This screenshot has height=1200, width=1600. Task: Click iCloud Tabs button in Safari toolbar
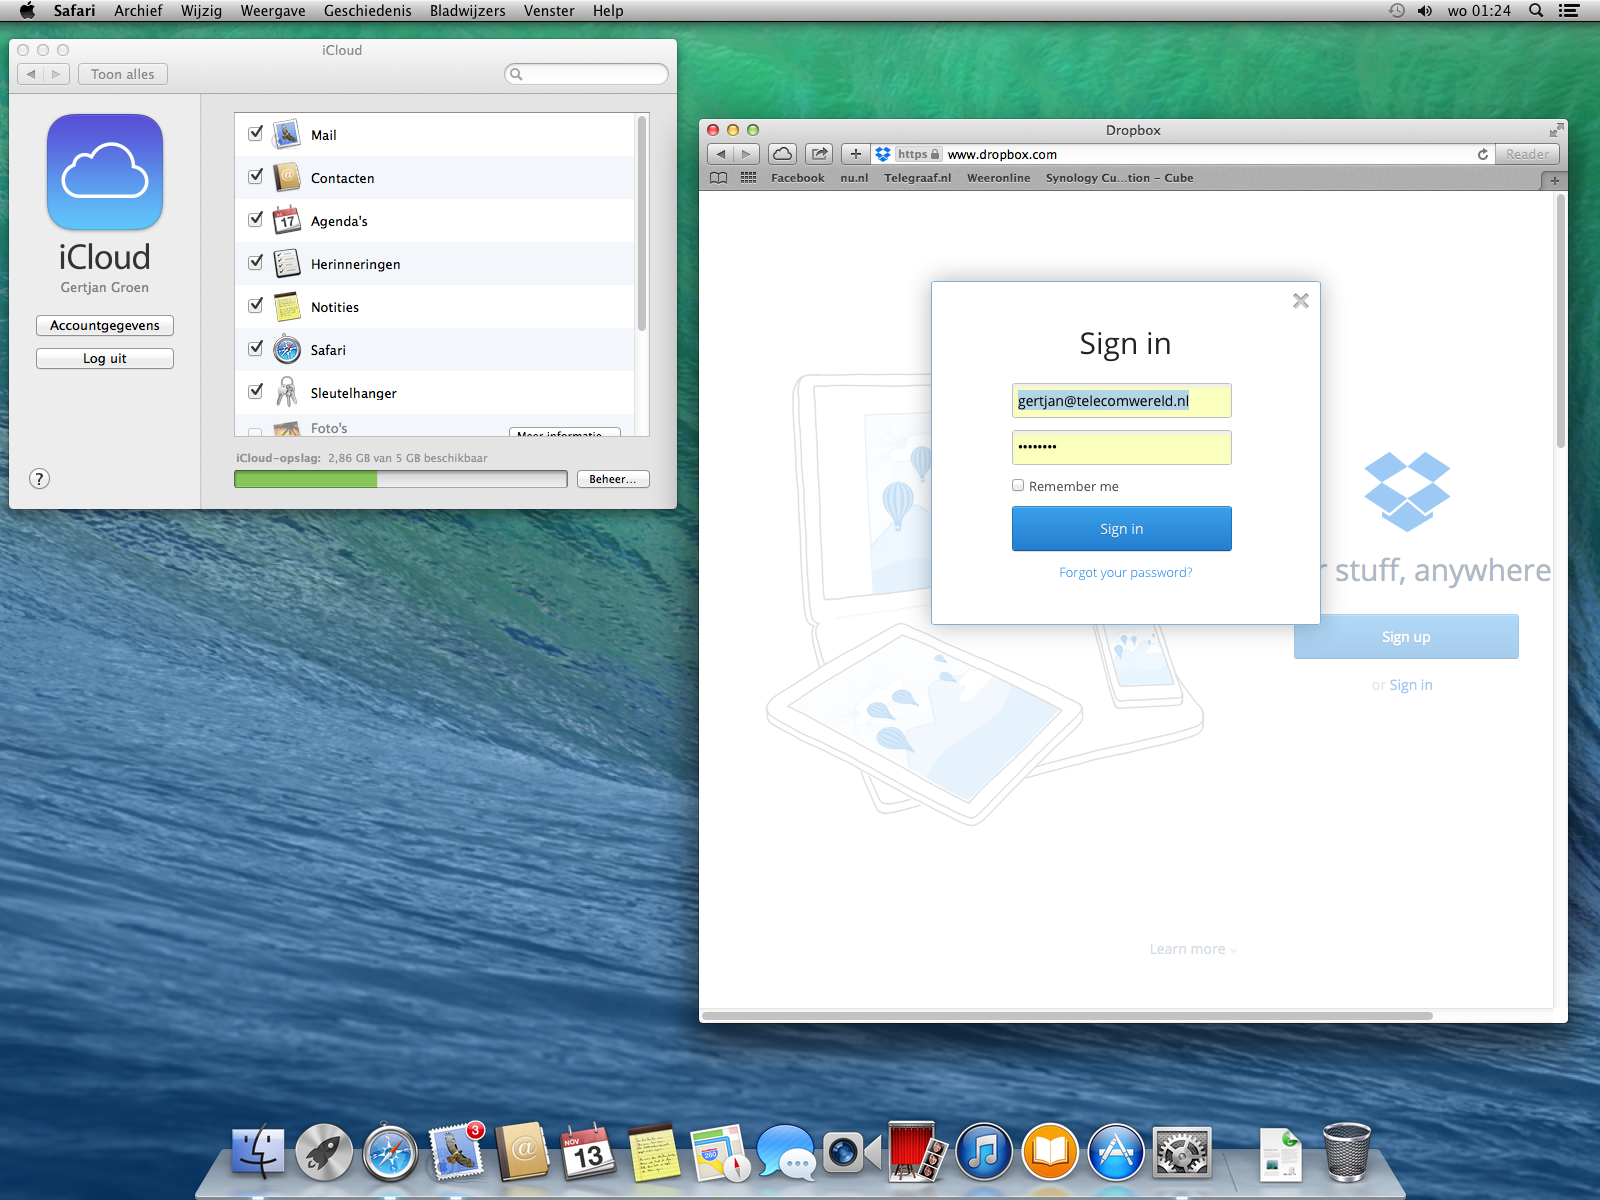[x=783, y=154]
